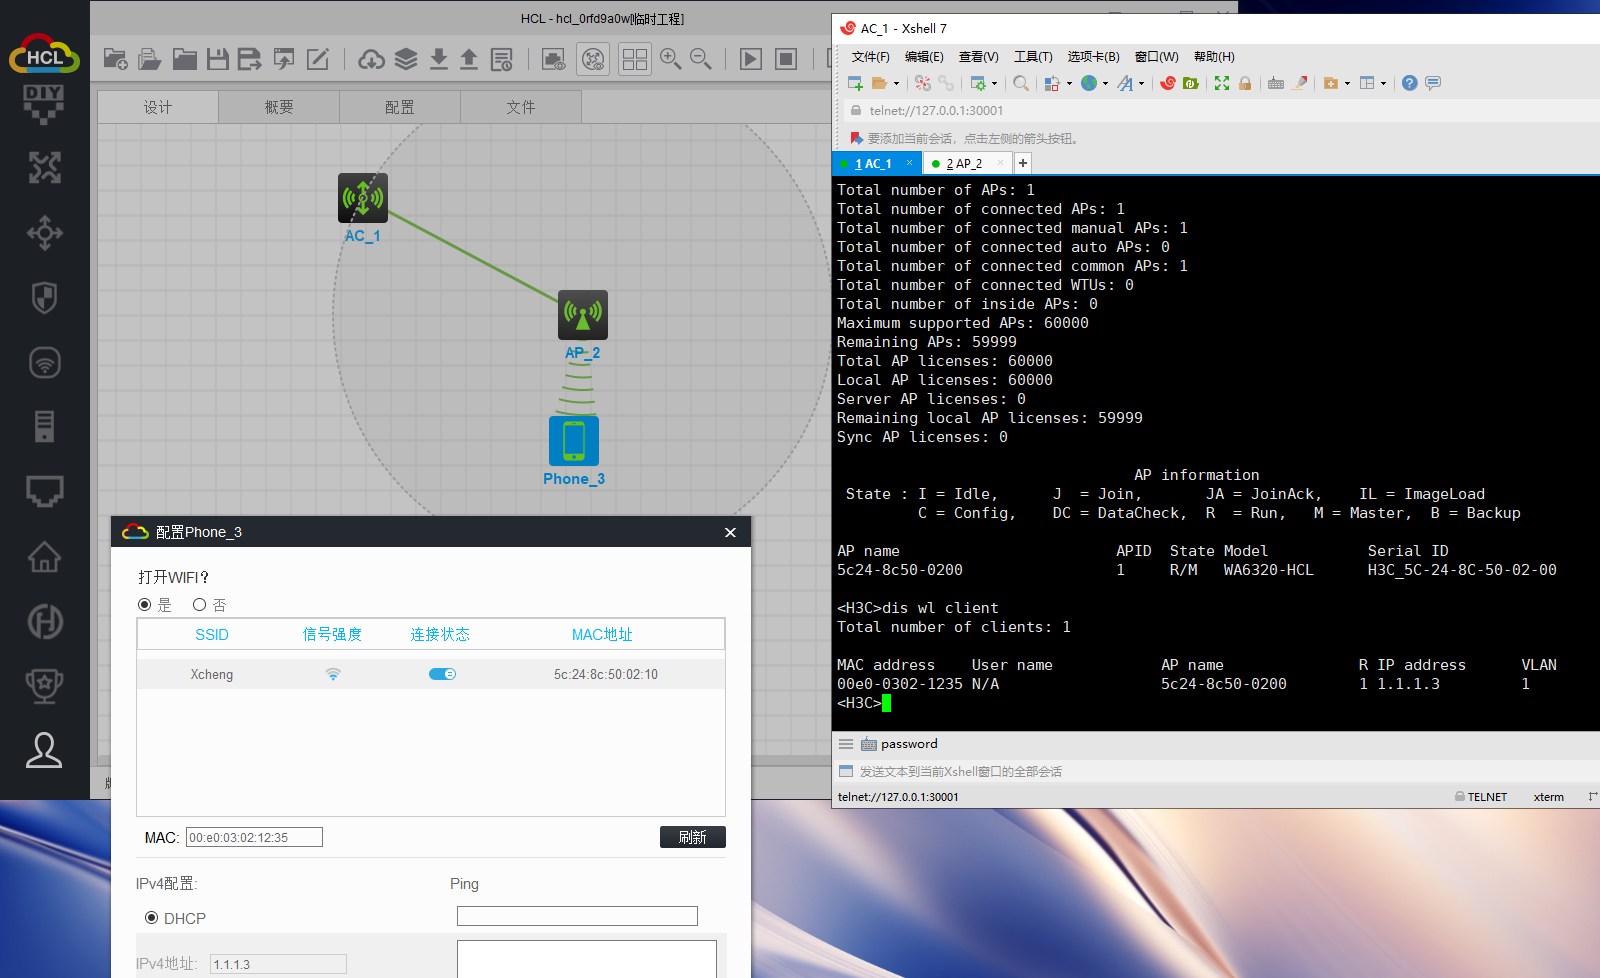The image size is (1600, 978).
Task: Open the 配置 tab in HCL
Action: pos(400,107)
